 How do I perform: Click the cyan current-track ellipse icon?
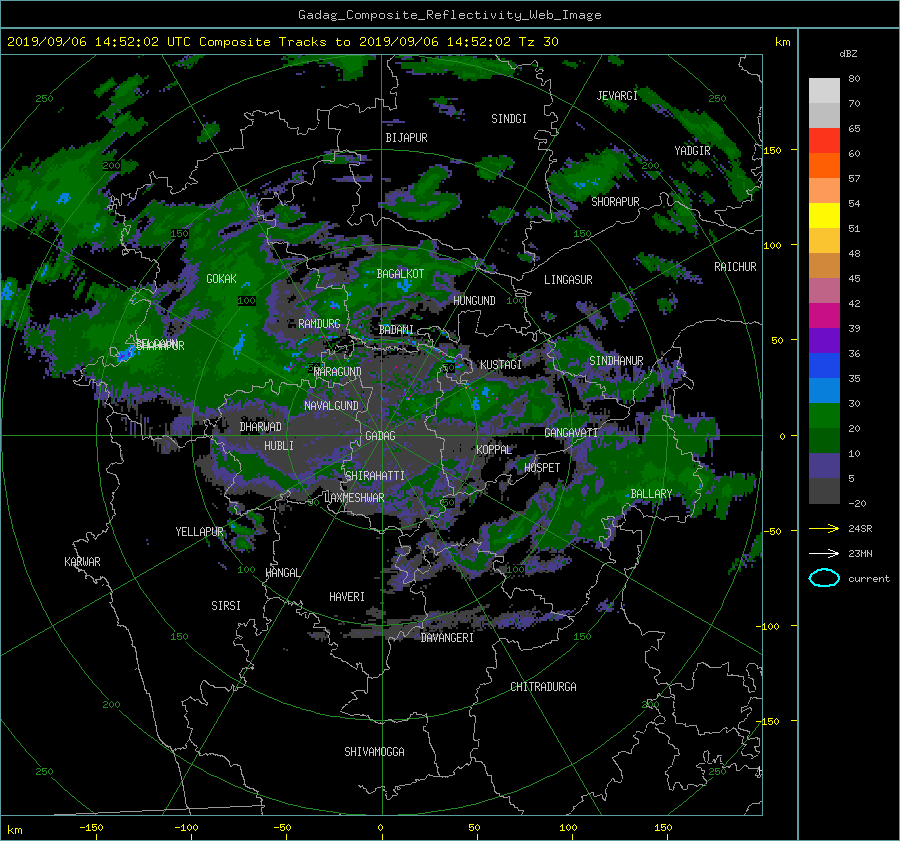tap(824, 578)
